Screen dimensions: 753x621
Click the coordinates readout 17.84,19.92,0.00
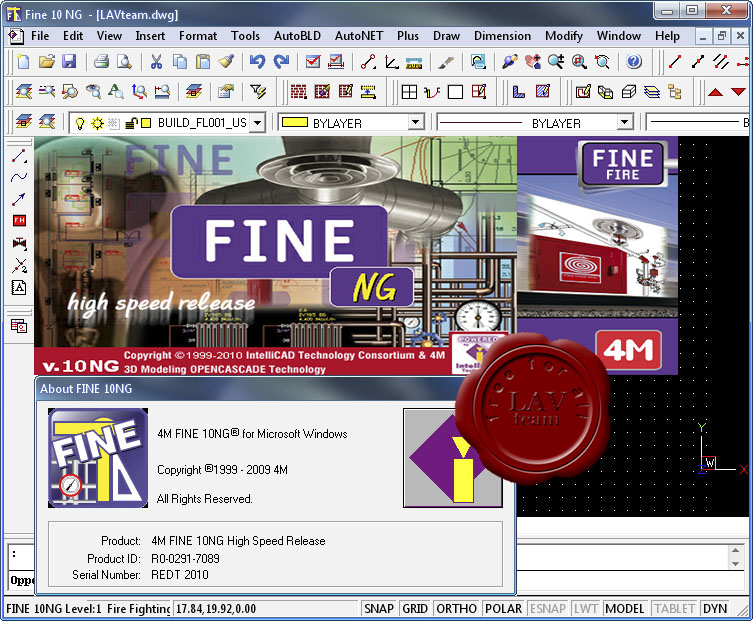(216, 609)
